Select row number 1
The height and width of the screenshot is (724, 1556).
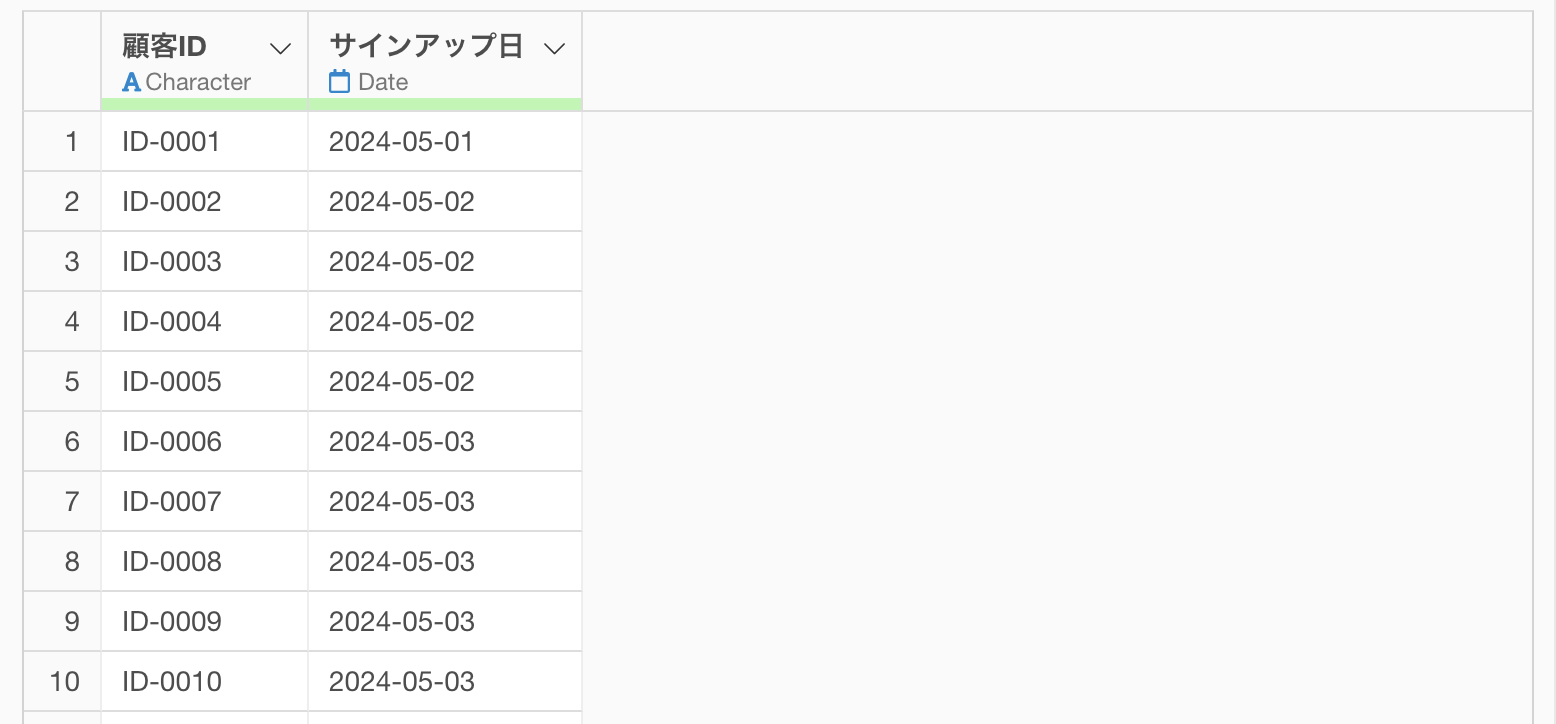pyautogui.click(x=71, y=142)
